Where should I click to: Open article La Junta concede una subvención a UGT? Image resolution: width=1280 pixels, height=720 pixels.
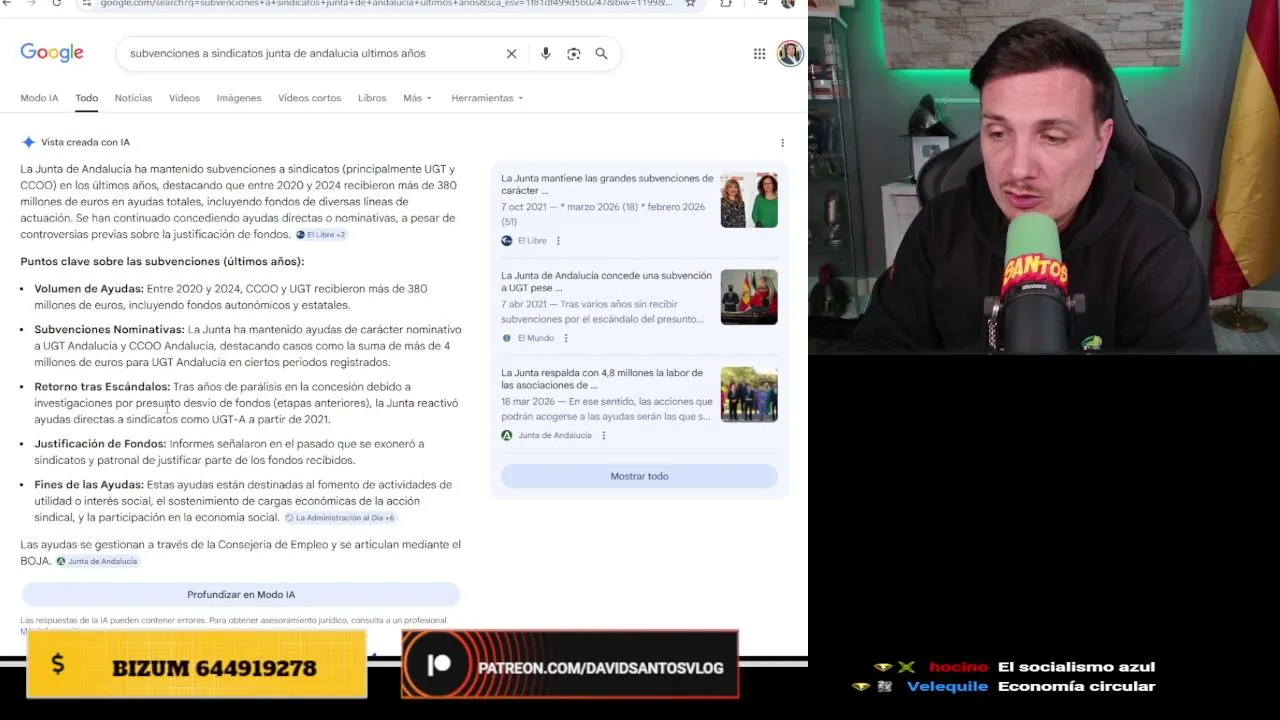pyautogui.click(x=607, y=281)
